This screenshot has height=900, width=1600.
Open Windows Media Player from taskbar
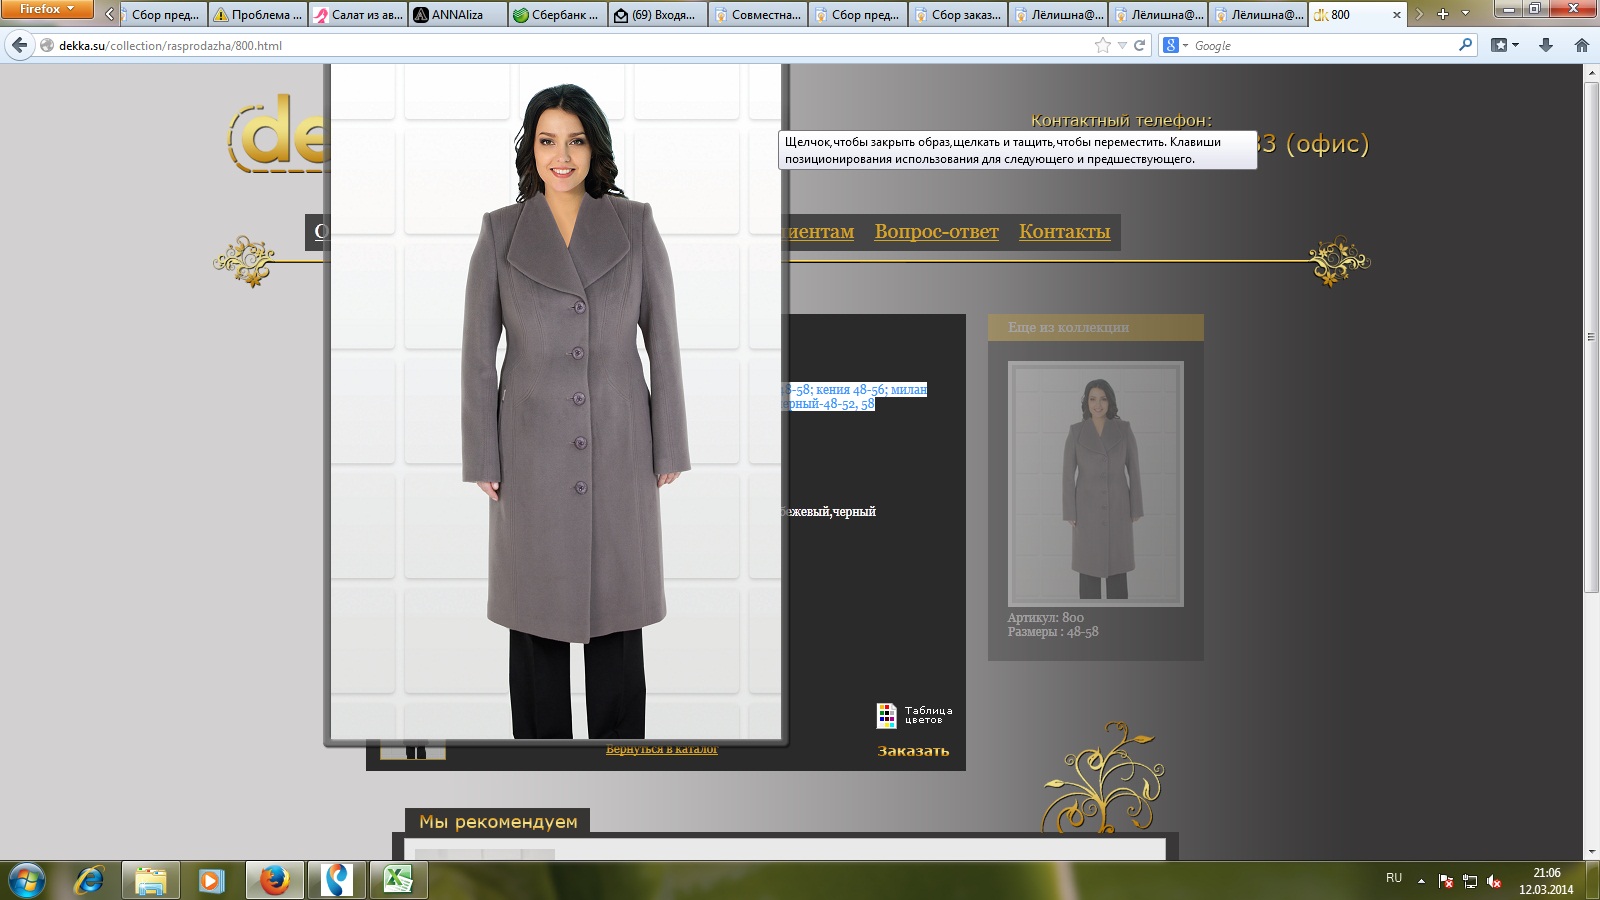tap(211, 880)
